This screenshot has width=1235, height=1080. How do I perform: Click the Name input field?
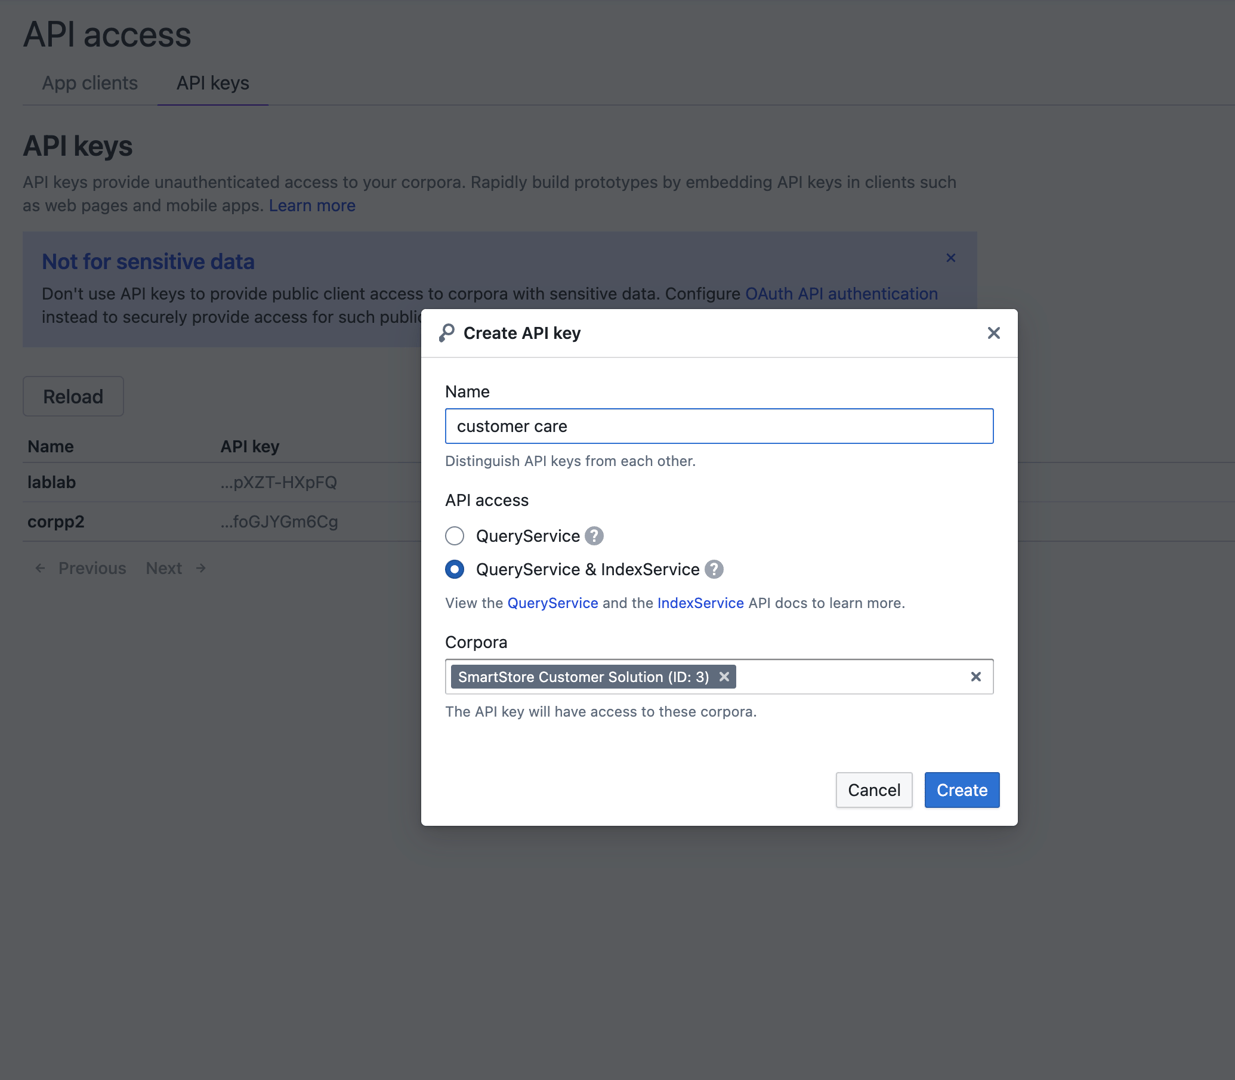719,426
